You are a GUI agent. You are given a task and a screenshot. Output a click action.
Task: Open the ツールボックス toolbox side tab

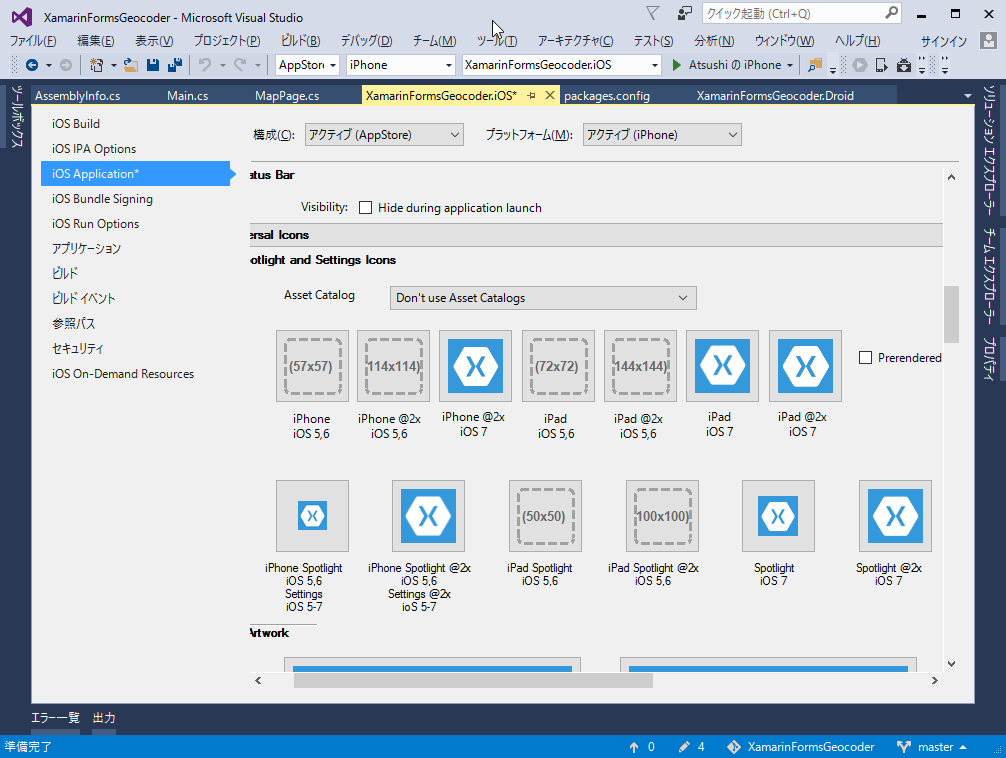16,116
